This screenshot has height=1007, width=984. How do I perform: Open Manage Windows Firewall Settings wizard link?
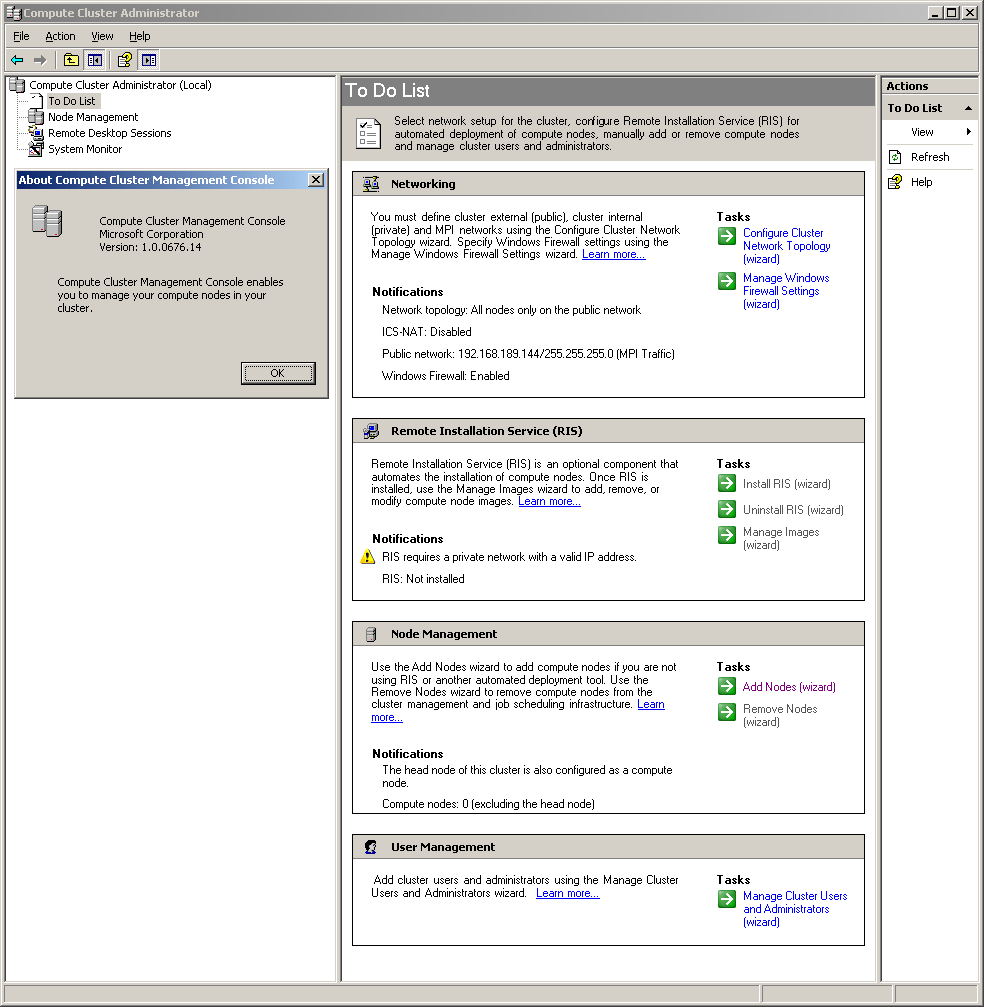pyautogui.click(x=786, y=291)
